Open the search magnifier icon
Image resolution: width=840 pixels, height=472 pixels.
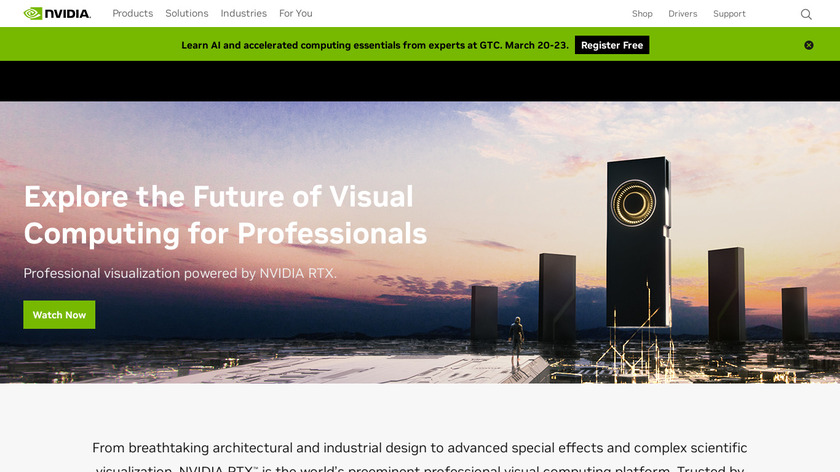806,14
